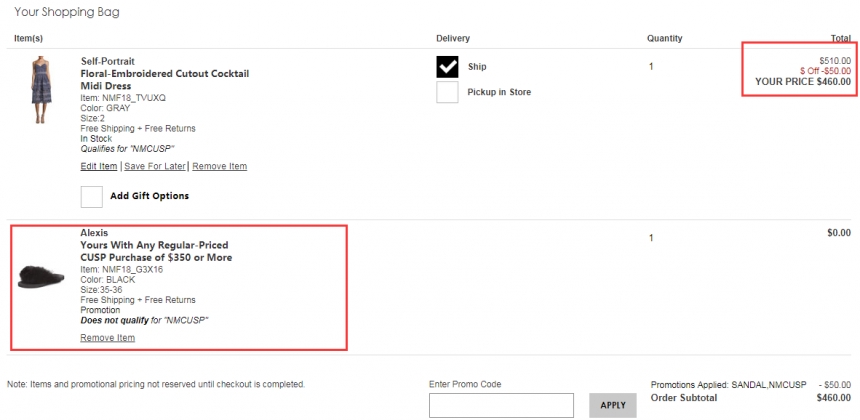860x420 pixels.
Task: Click 'Size:2' on the dress
Action: point(93,118)
